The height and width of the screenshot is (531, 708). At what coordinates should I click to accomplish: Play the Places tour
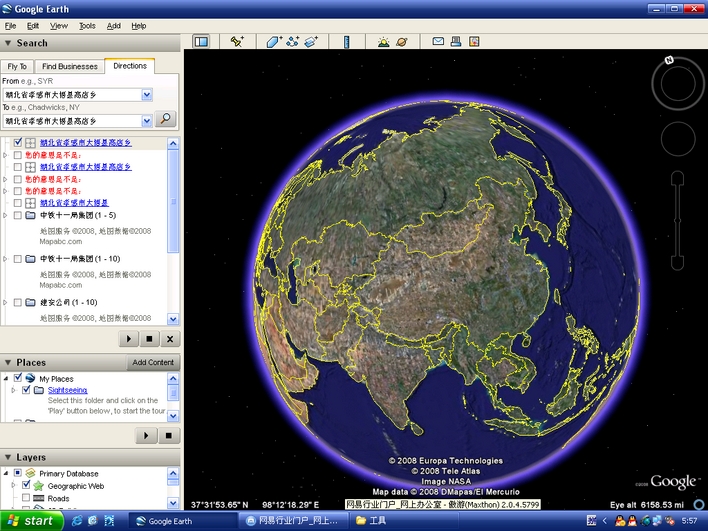(146, 436)
